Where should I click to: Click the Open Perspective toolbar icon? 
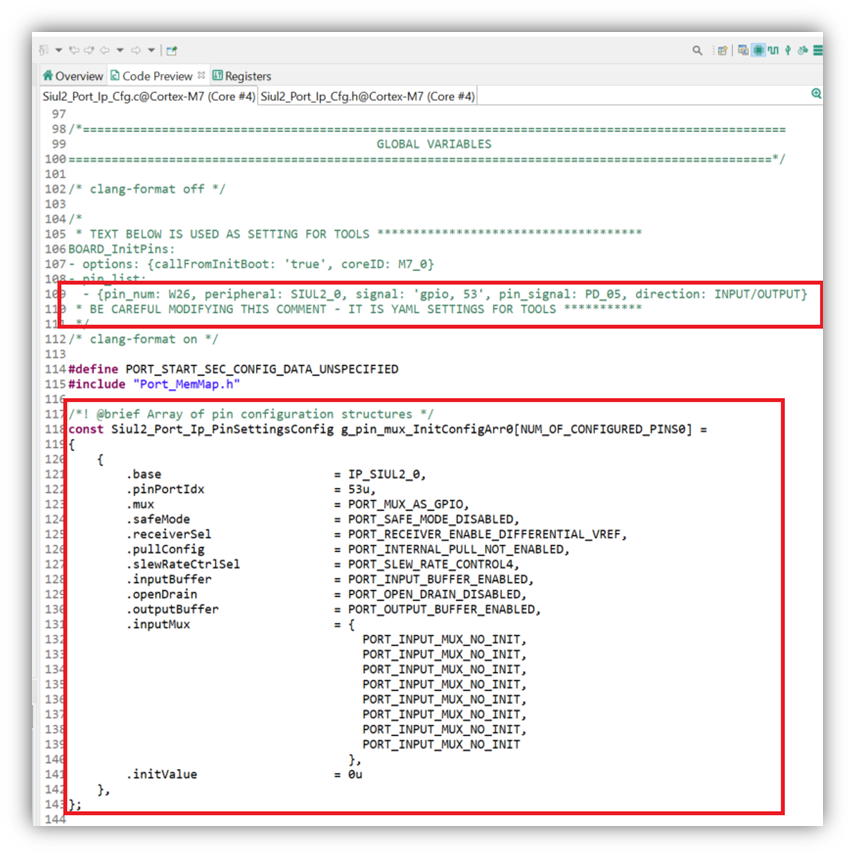(723, 50)
